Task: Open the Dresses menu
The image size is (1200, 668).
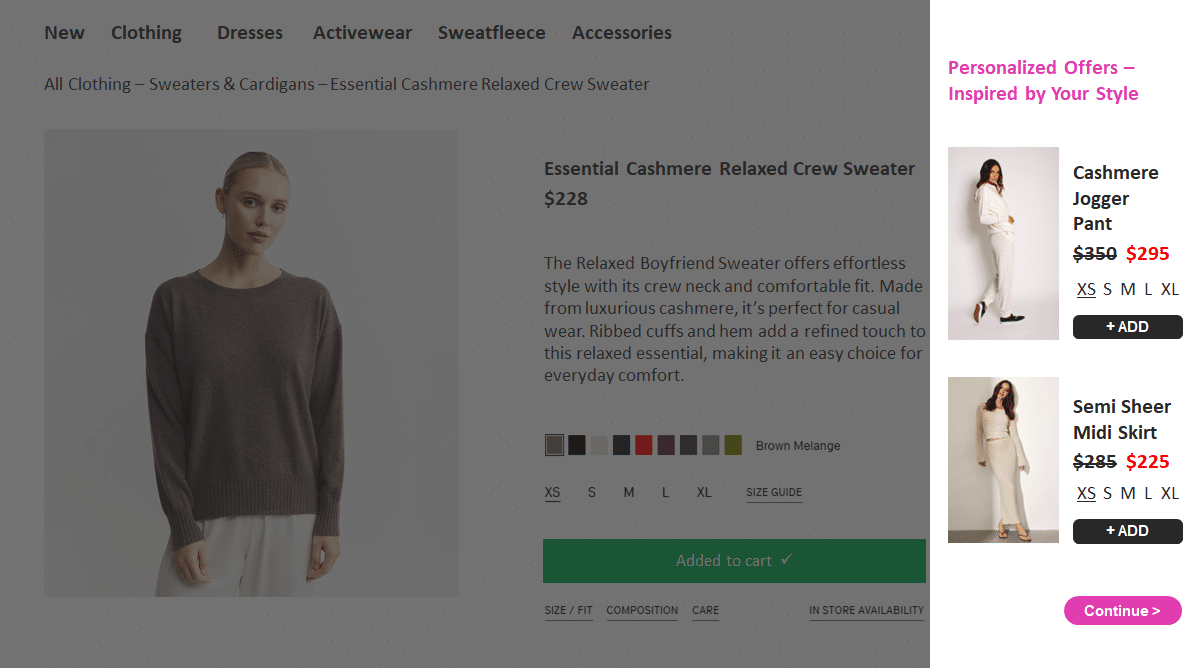Action: (x=250, y=32)
